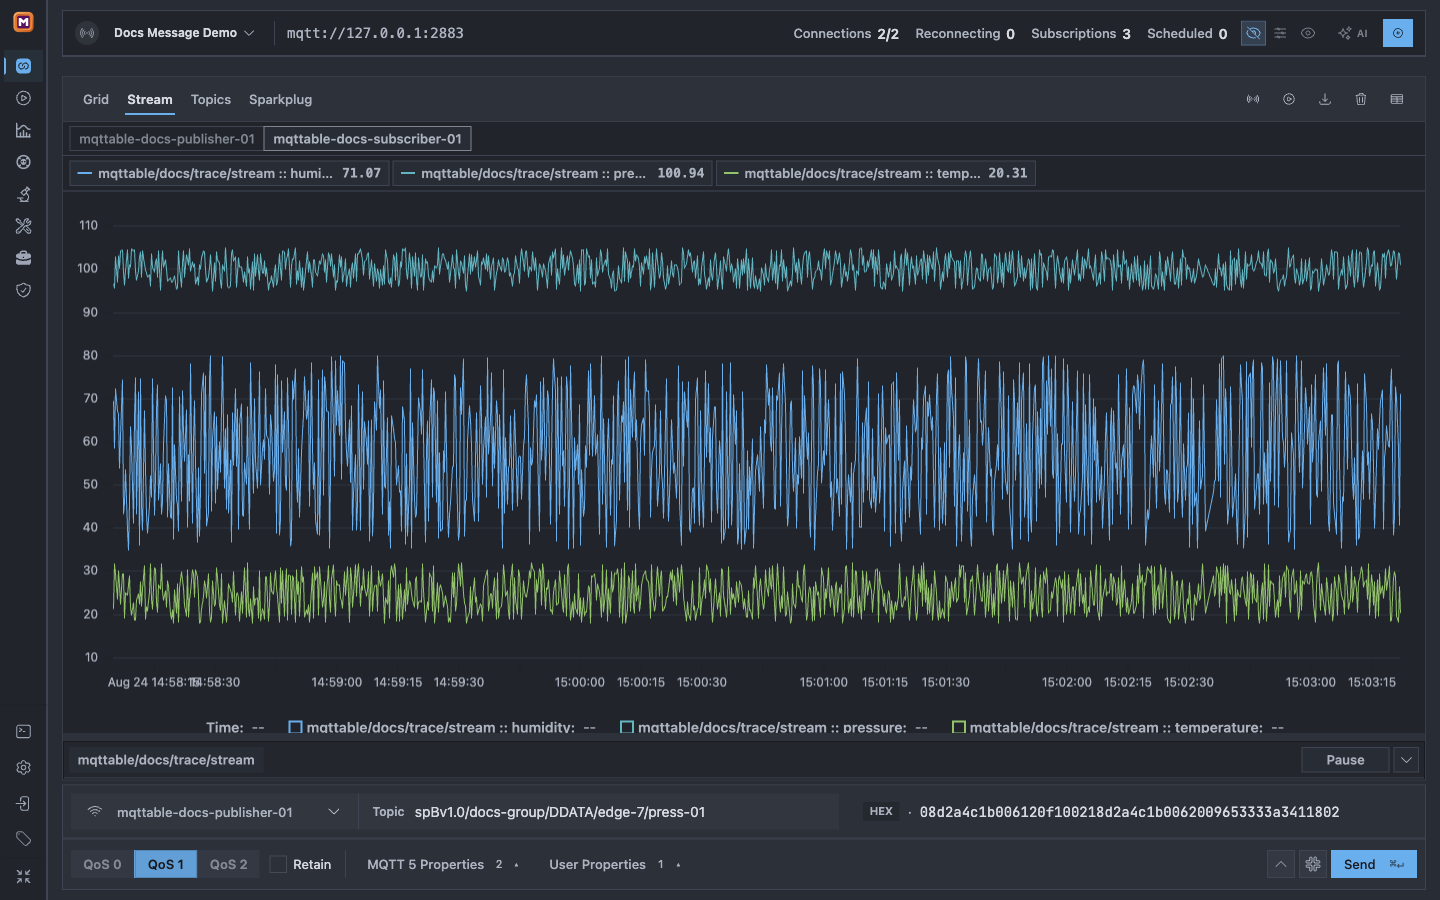Screen dimensions: 1440x900
Task: Click the MQTTable logo icon
Action: (x=23, y=21)
